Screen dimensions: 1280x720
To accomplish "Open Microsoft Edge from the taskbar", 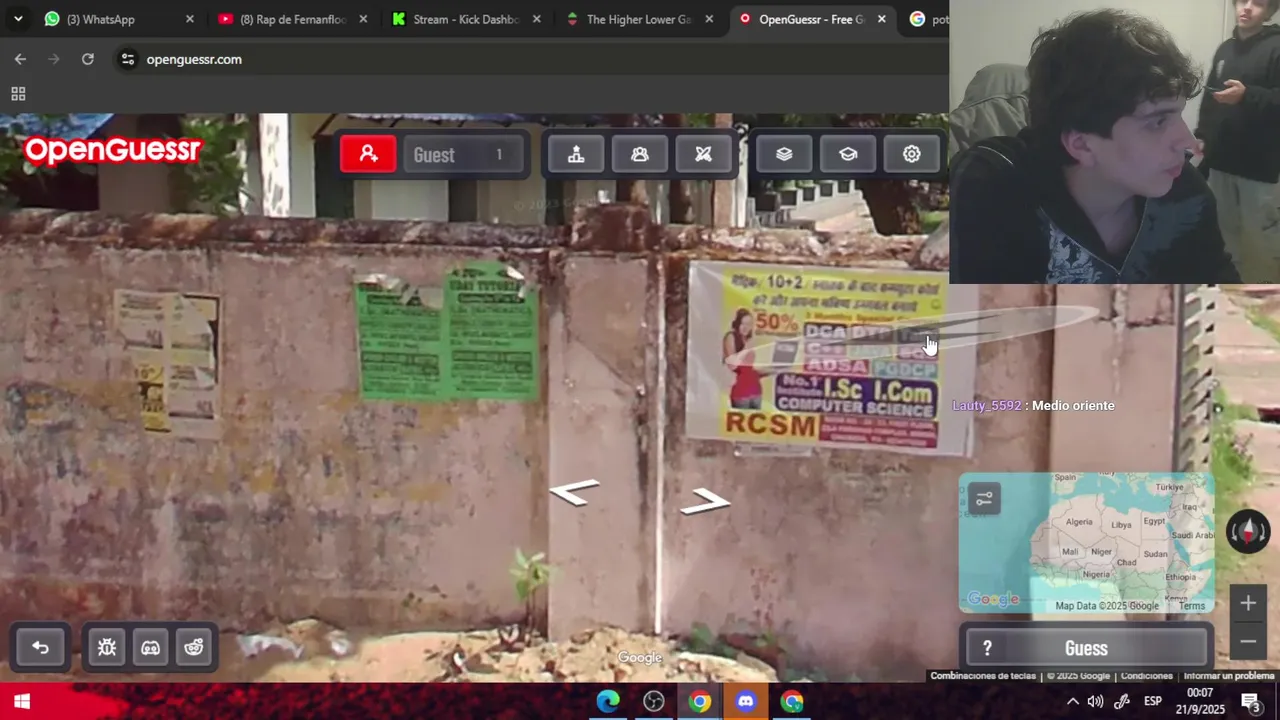I will [x=608, y=701].
